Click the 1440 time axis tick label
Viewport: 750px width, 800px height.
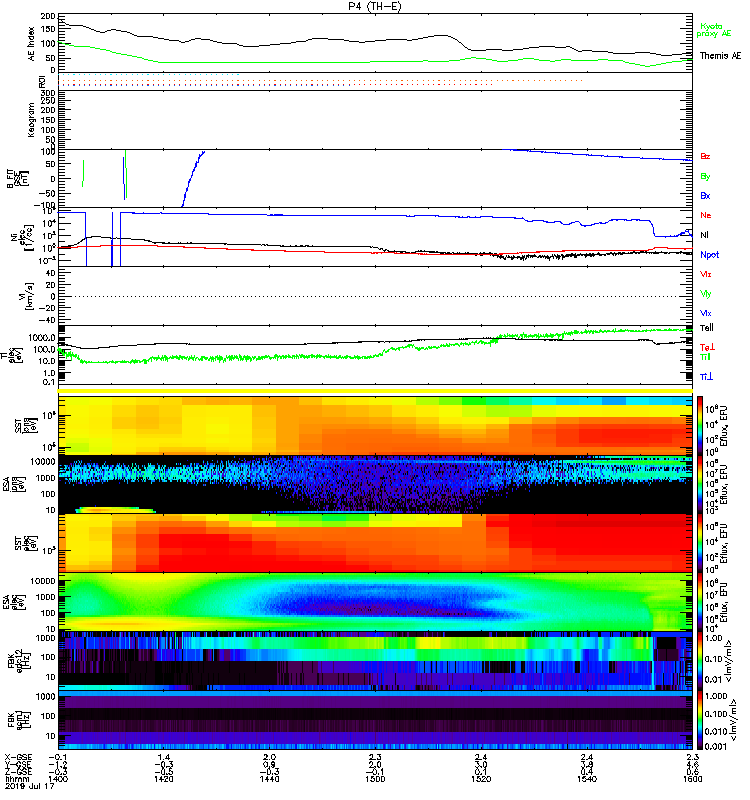tap(269, 779)
